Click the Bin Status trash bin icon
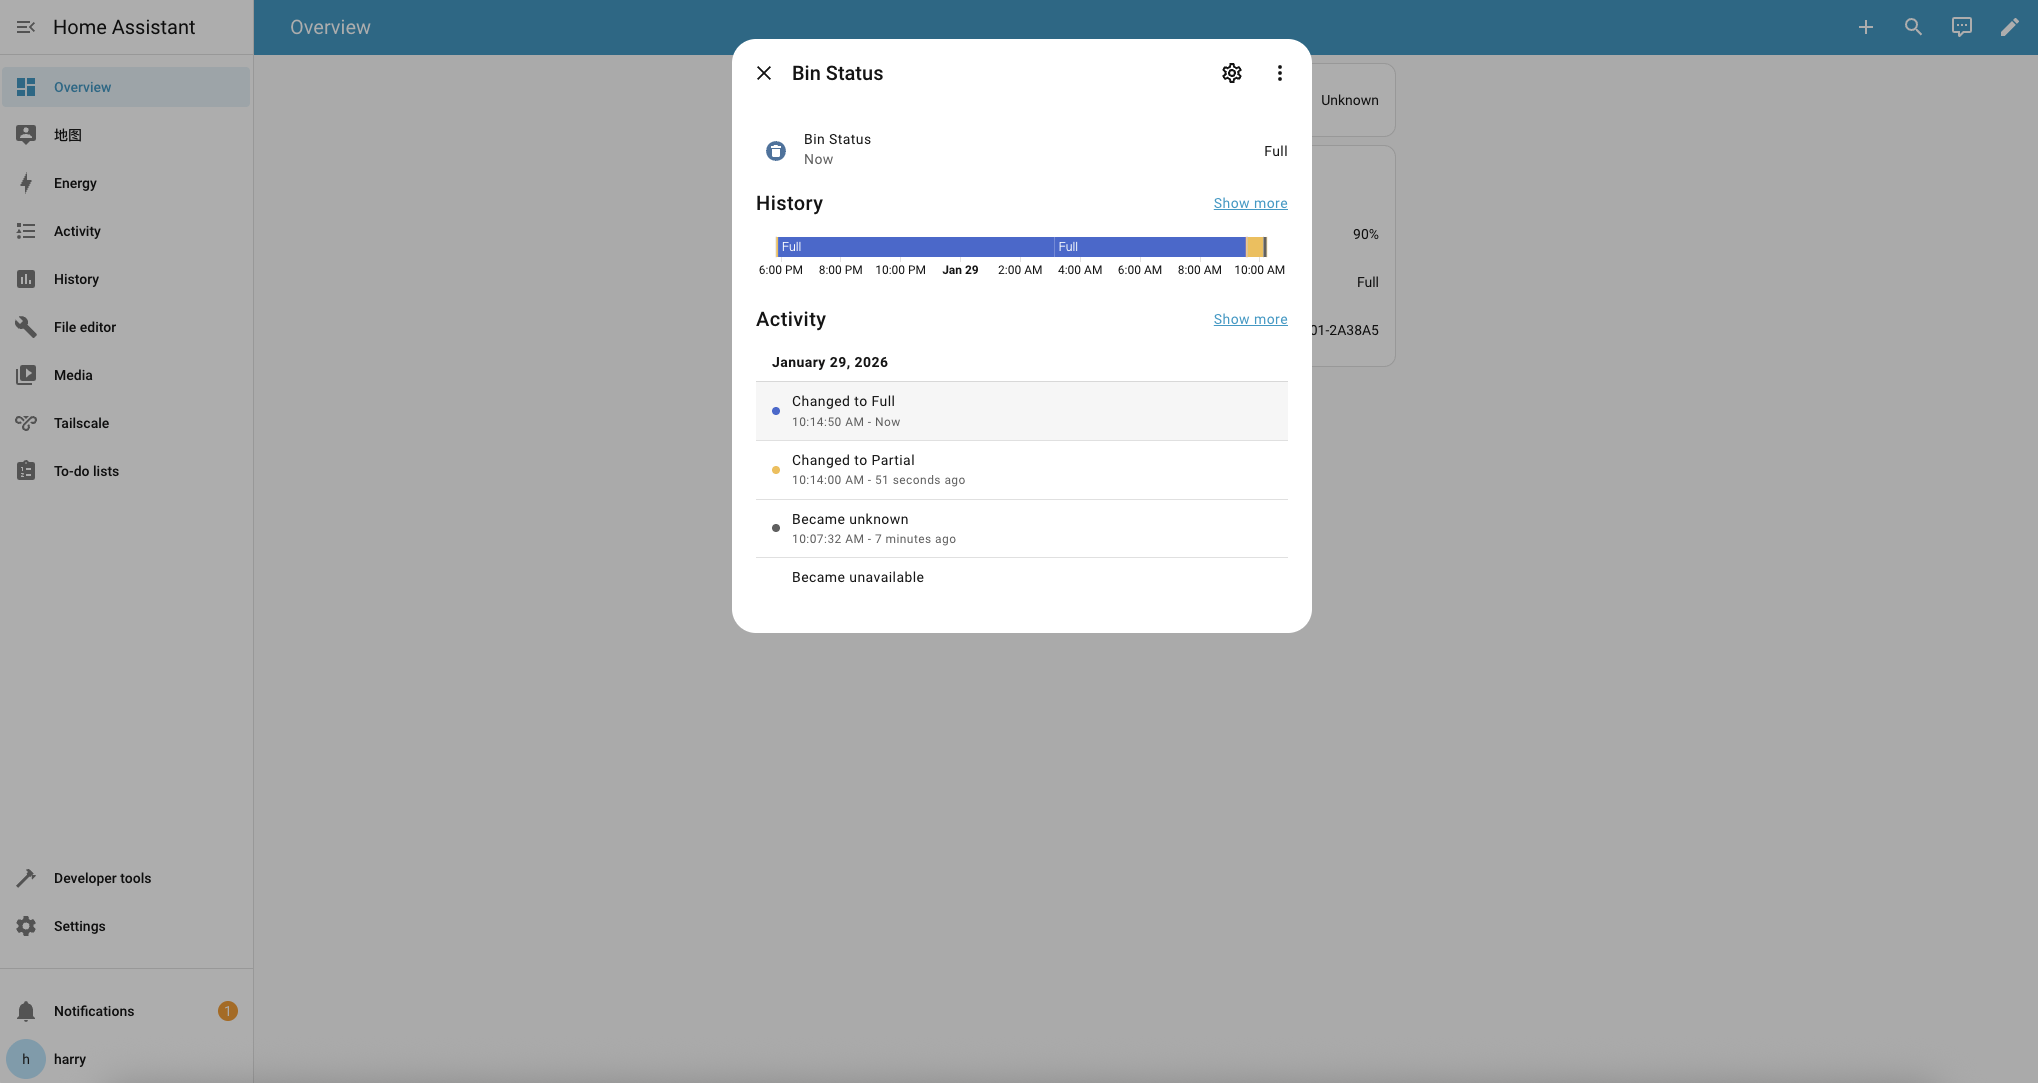2038x1083 pixels. [776, 151]
